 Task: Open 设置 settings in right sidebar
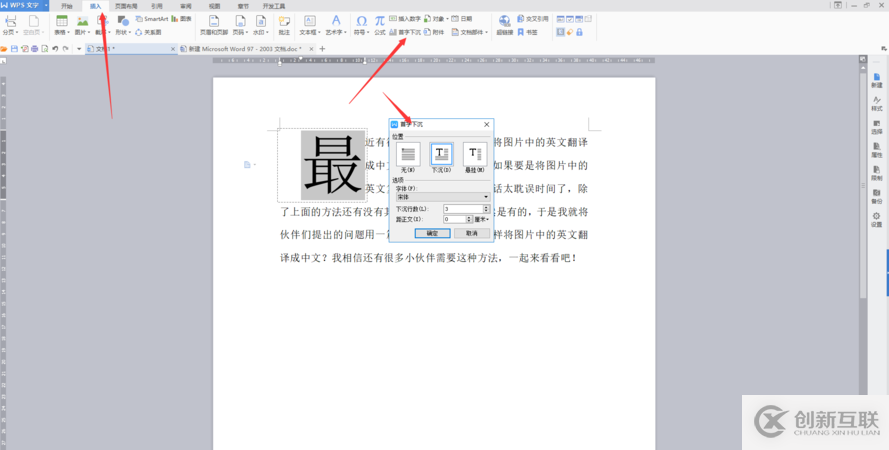877,219
